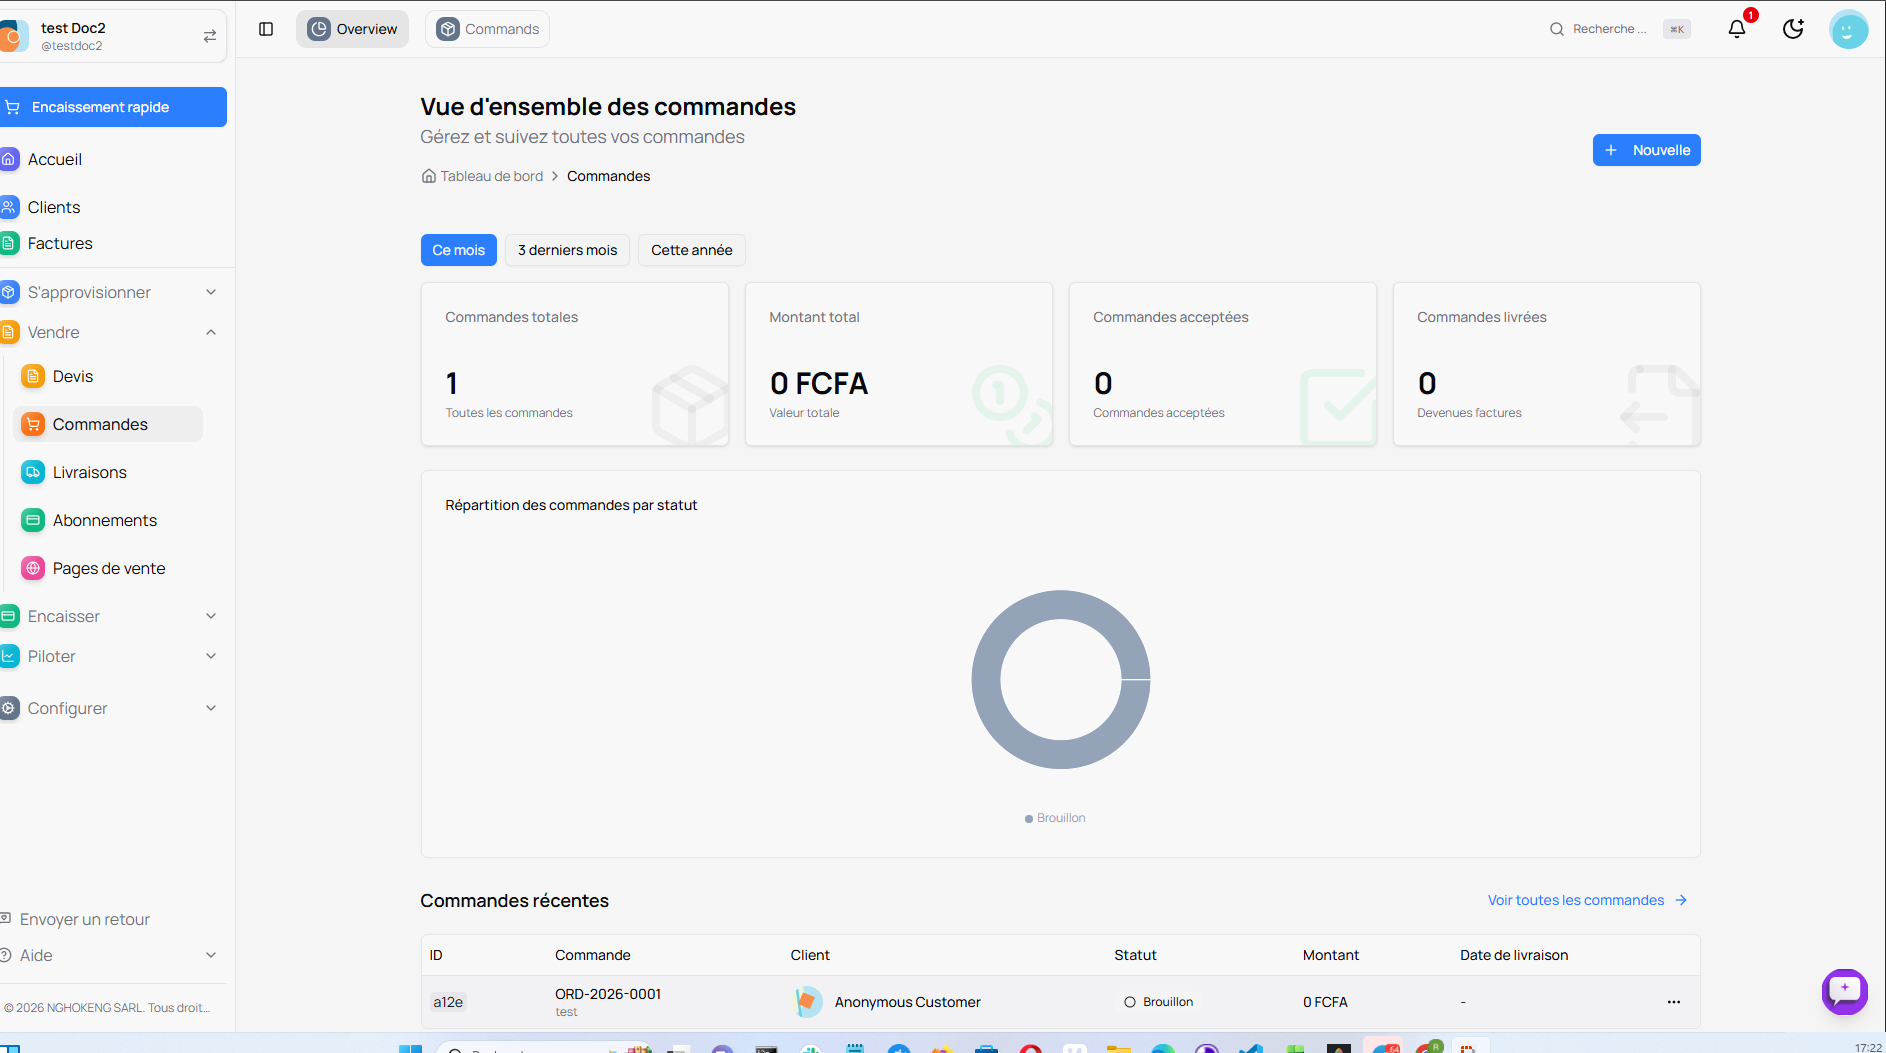Viewport: 1886px width, 1053px height.
Task: Select the Overview tab
Action: click(x=353, y=29)
